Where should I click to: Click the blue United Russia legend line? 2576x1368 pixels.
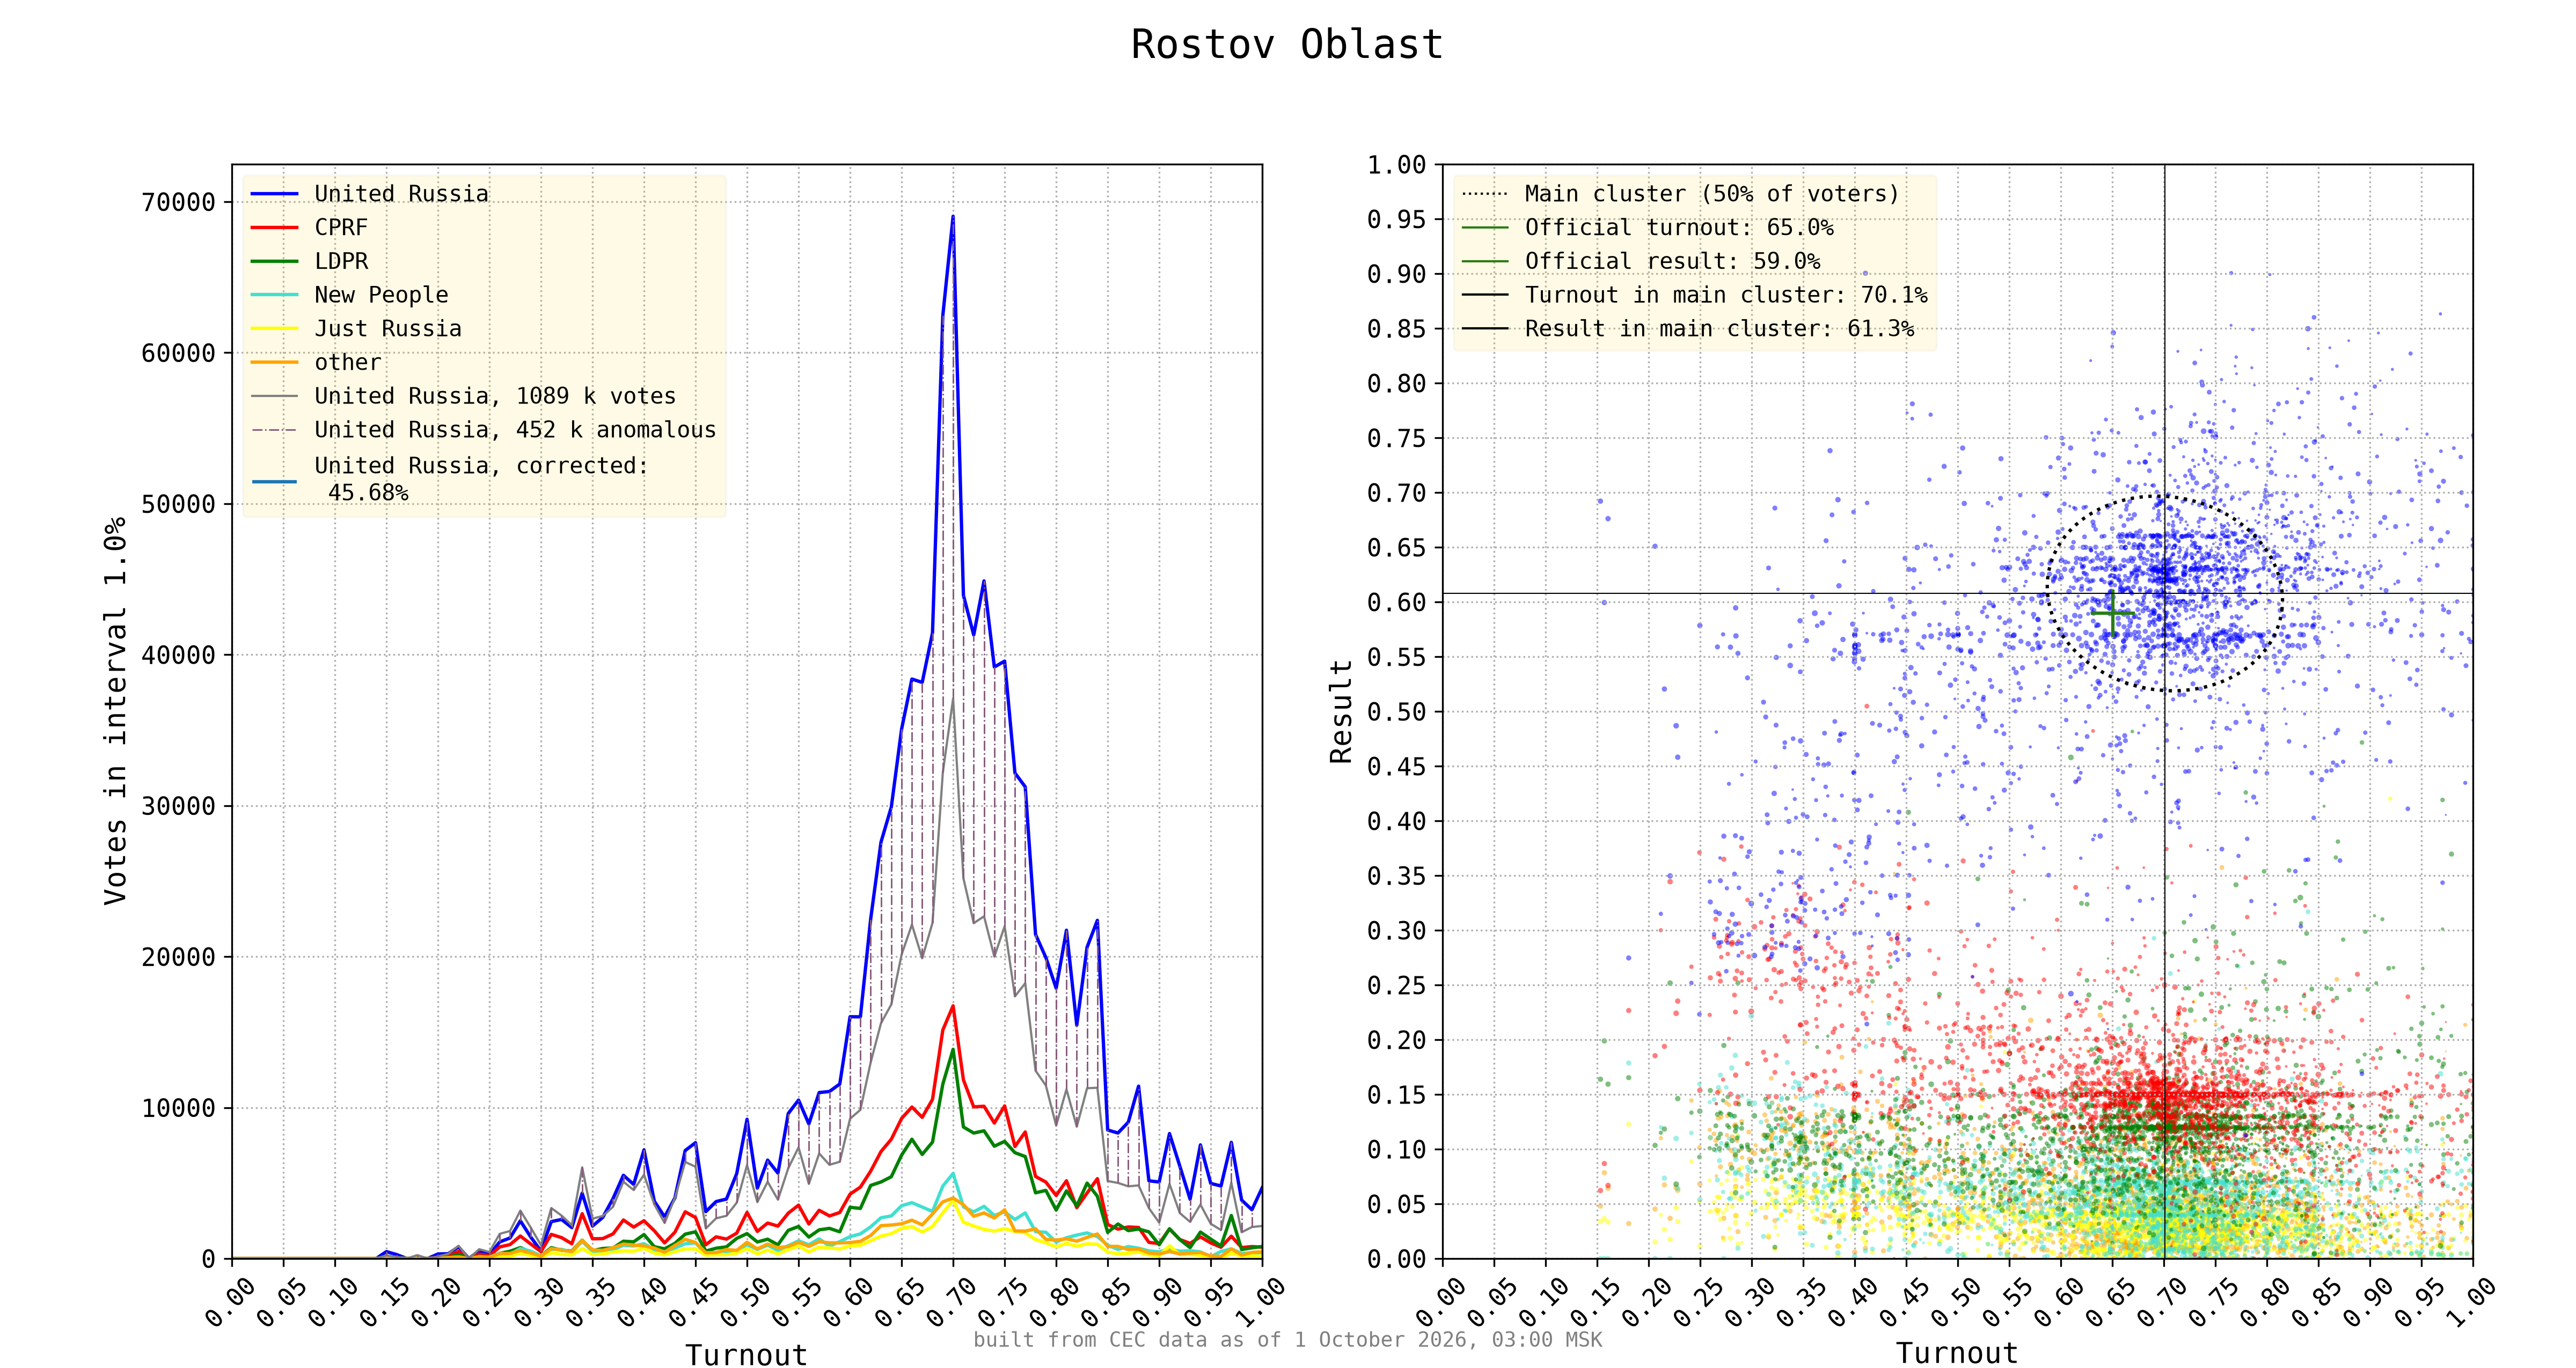pos(274,194)
